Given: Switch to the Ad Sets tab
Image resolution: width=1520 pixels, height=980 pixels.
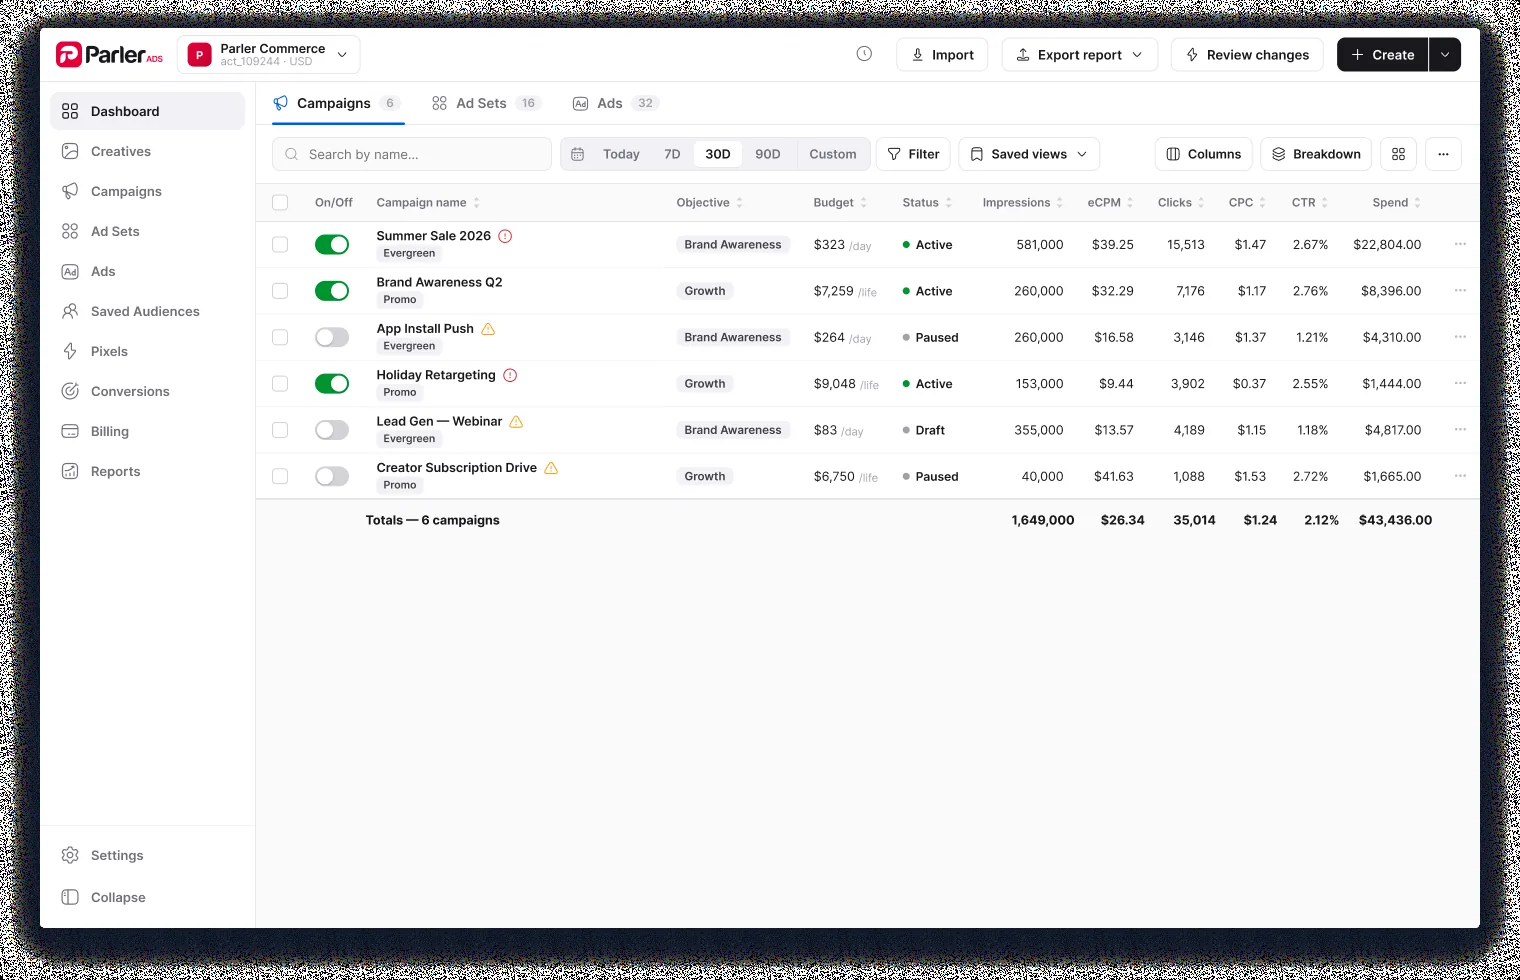Looking at the screenshot, I should [486, 103].
